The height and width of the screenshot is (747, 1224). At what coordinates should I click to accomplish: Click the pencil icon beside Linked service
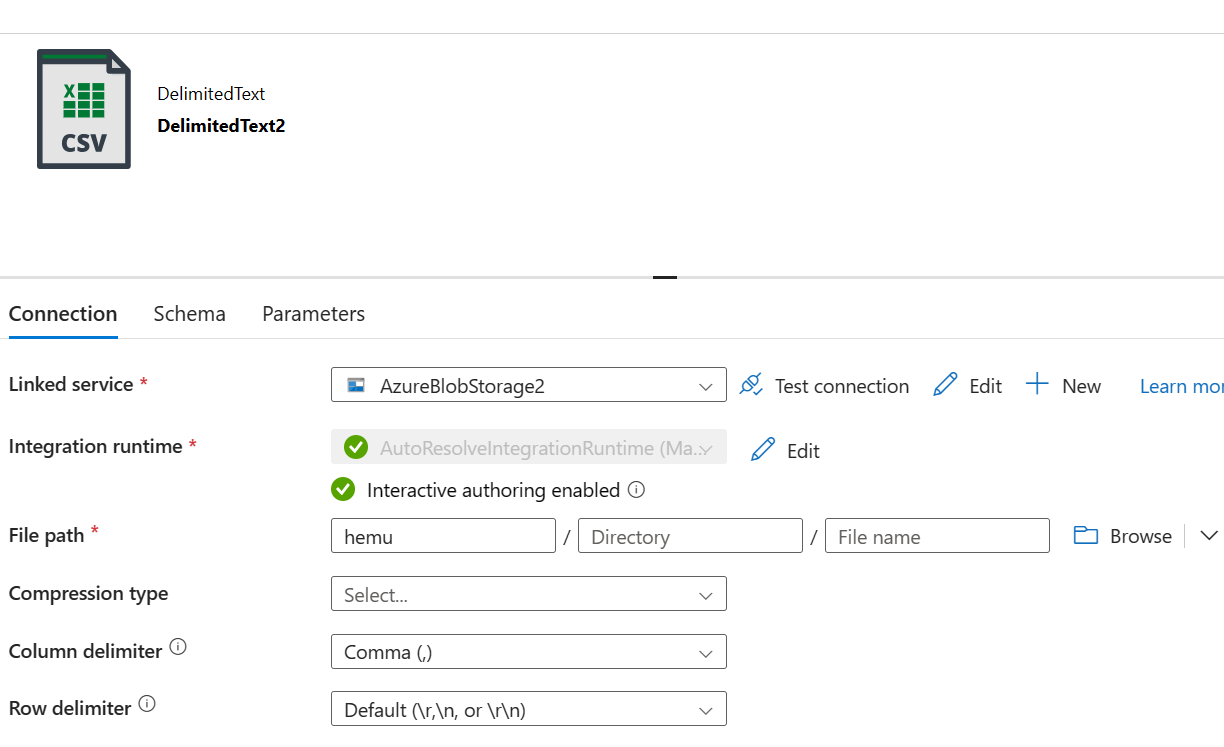(945, 385)
